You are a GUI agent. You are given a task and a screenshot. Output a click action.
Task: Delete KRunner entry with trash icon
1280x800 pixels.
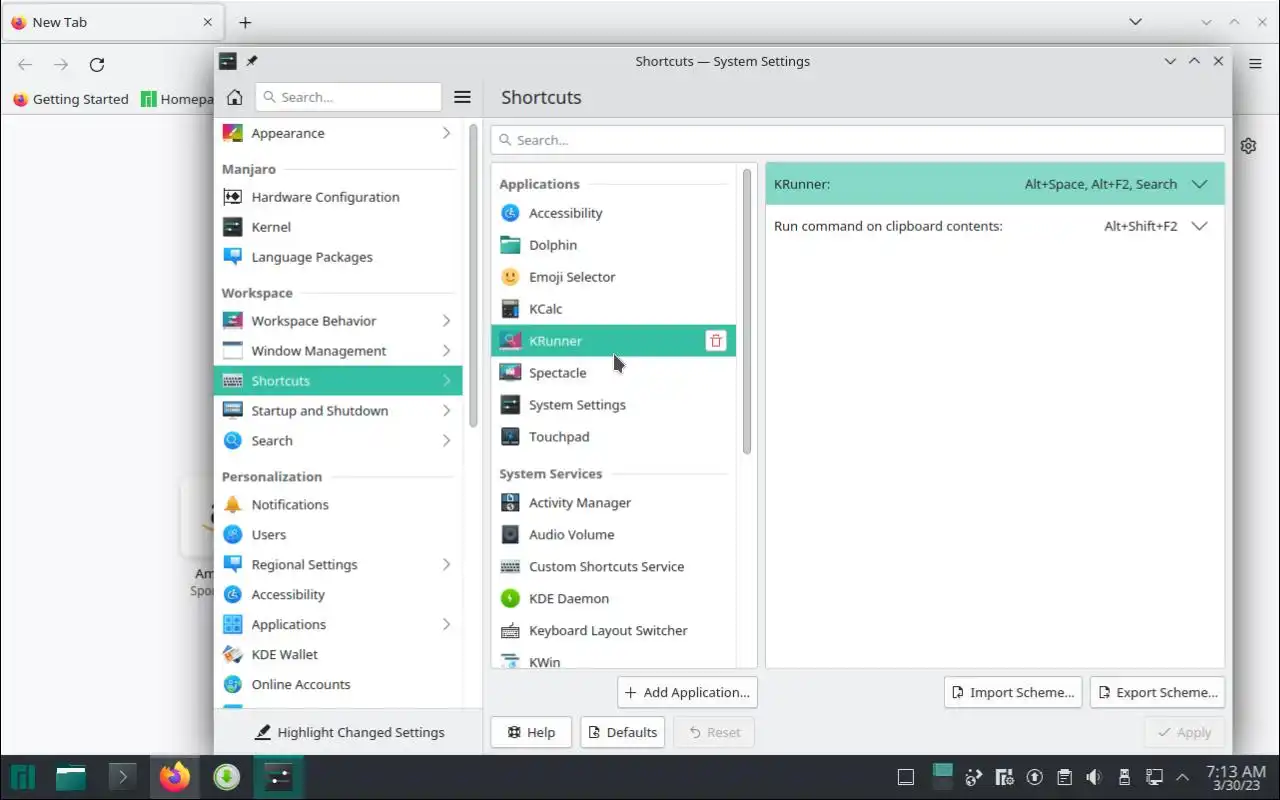(716, 341)
